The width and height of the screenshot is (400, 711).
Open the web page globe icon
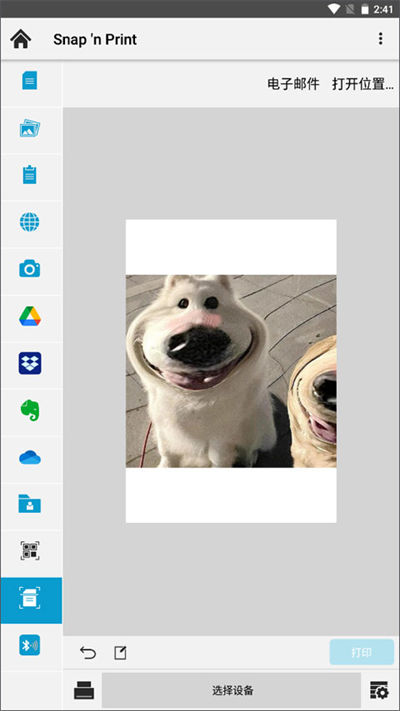coord(30,222)
